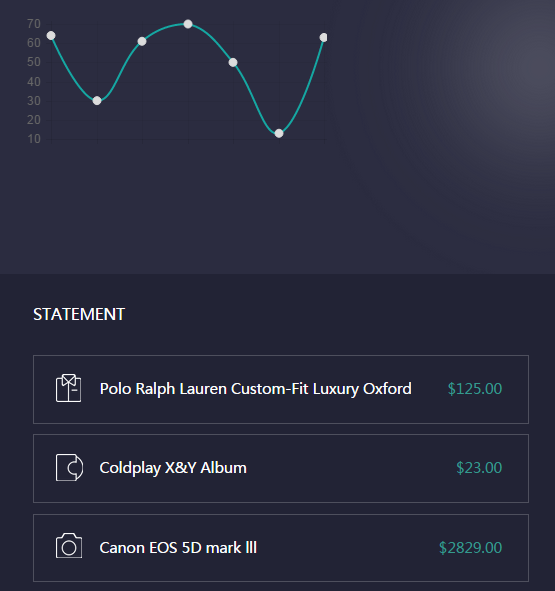Select the data point at value 50
555x591 pixels.
click(233, 63)
